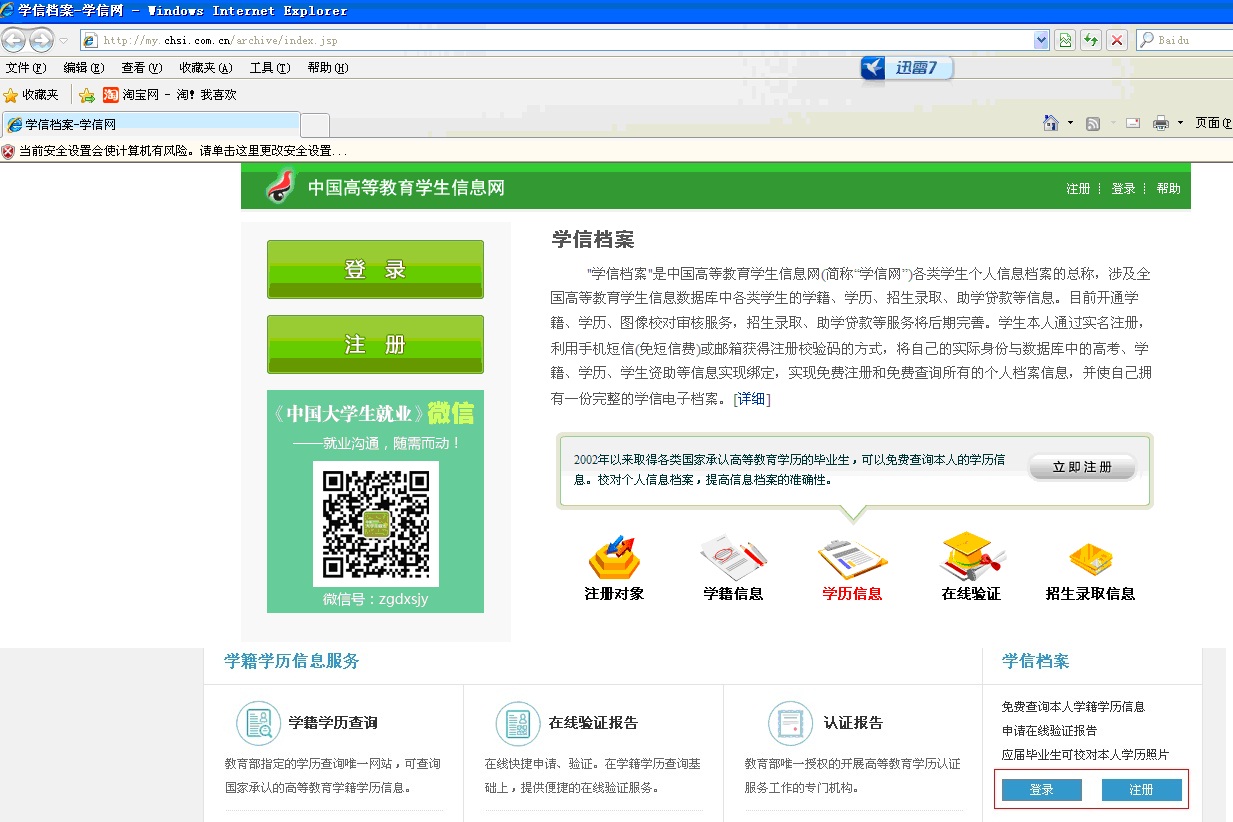Open the 详细 link after description

click(x=752, y=399)
